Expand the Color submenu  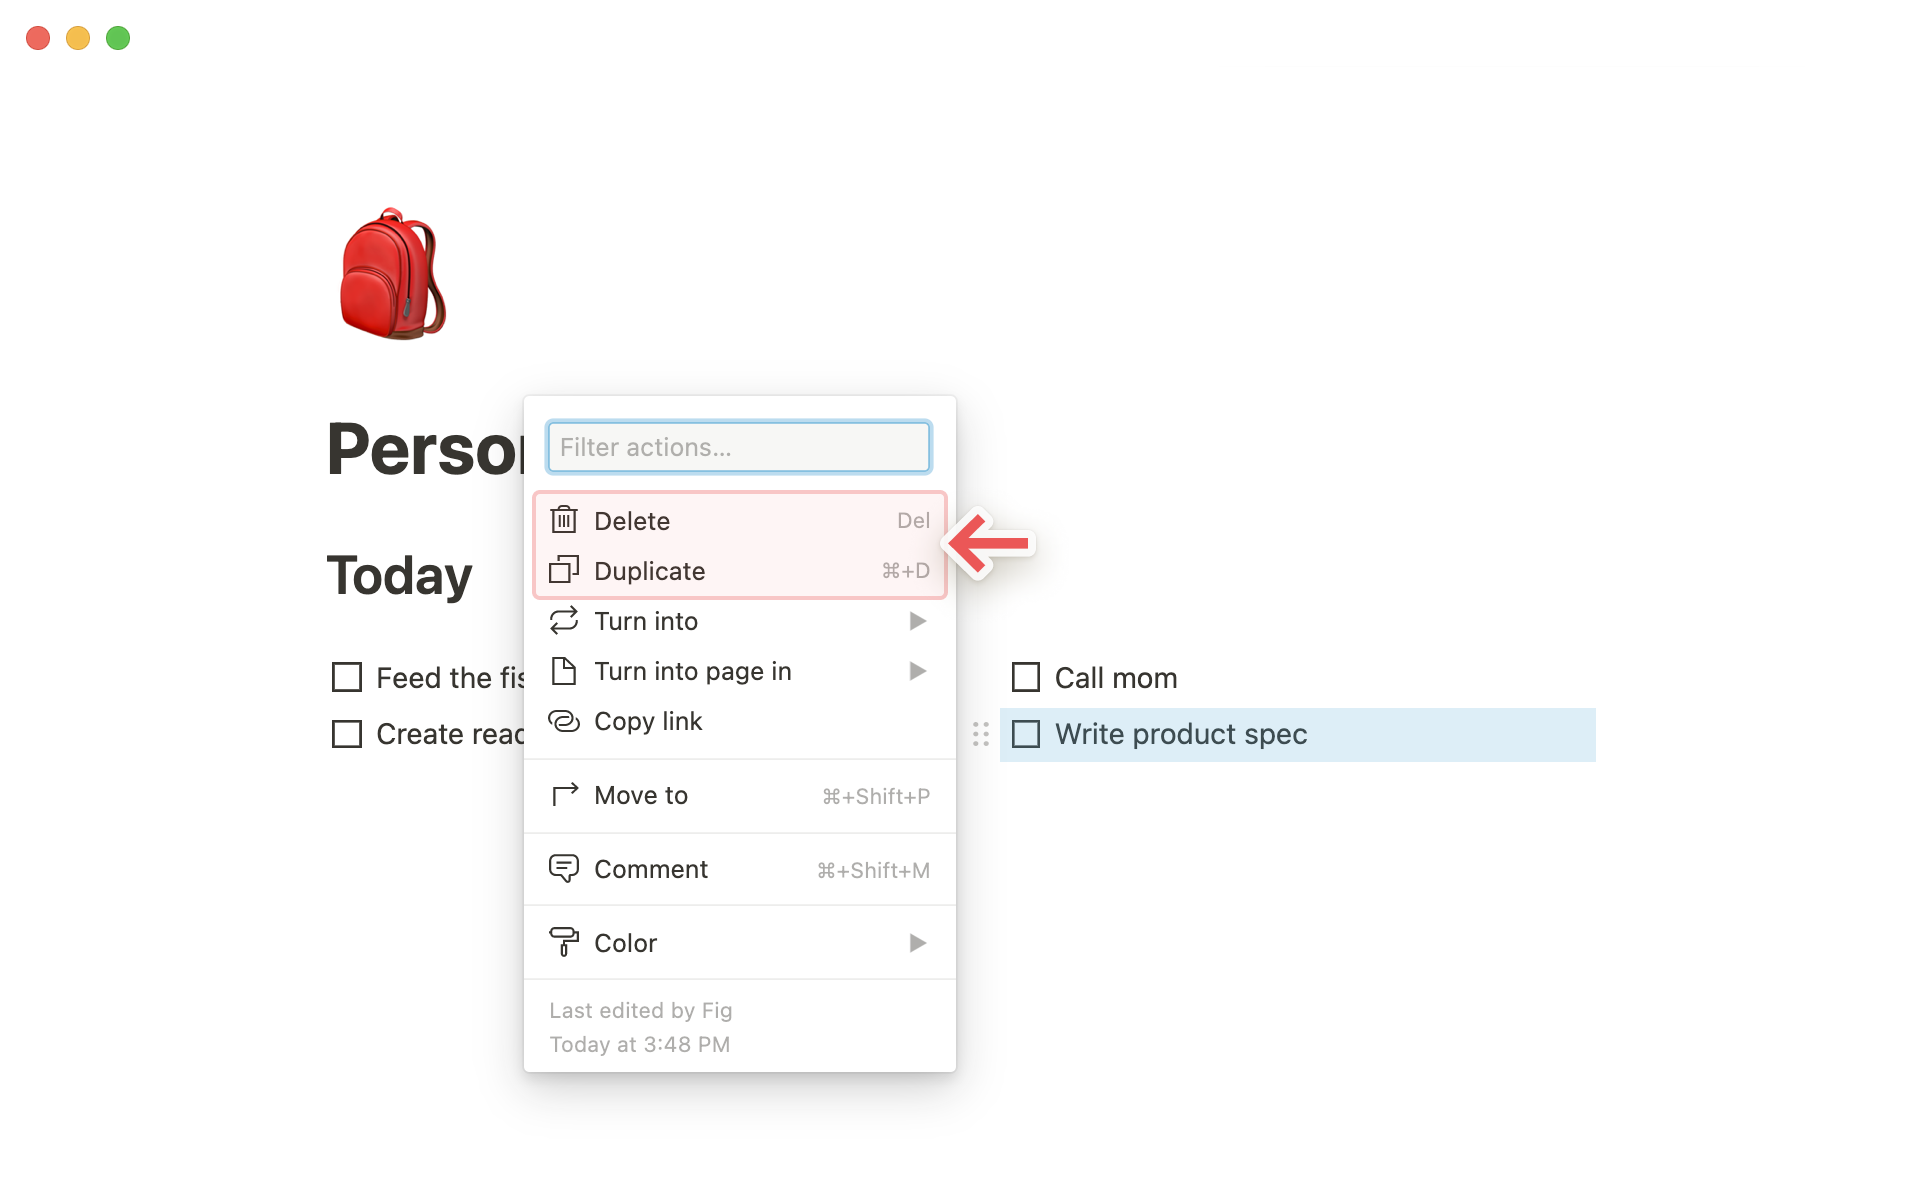click(915, 943)
